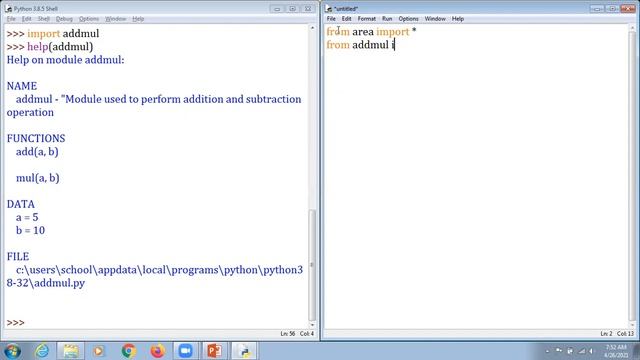Open Windows Explorer folder taskbar icon

[x=71, y=351]
